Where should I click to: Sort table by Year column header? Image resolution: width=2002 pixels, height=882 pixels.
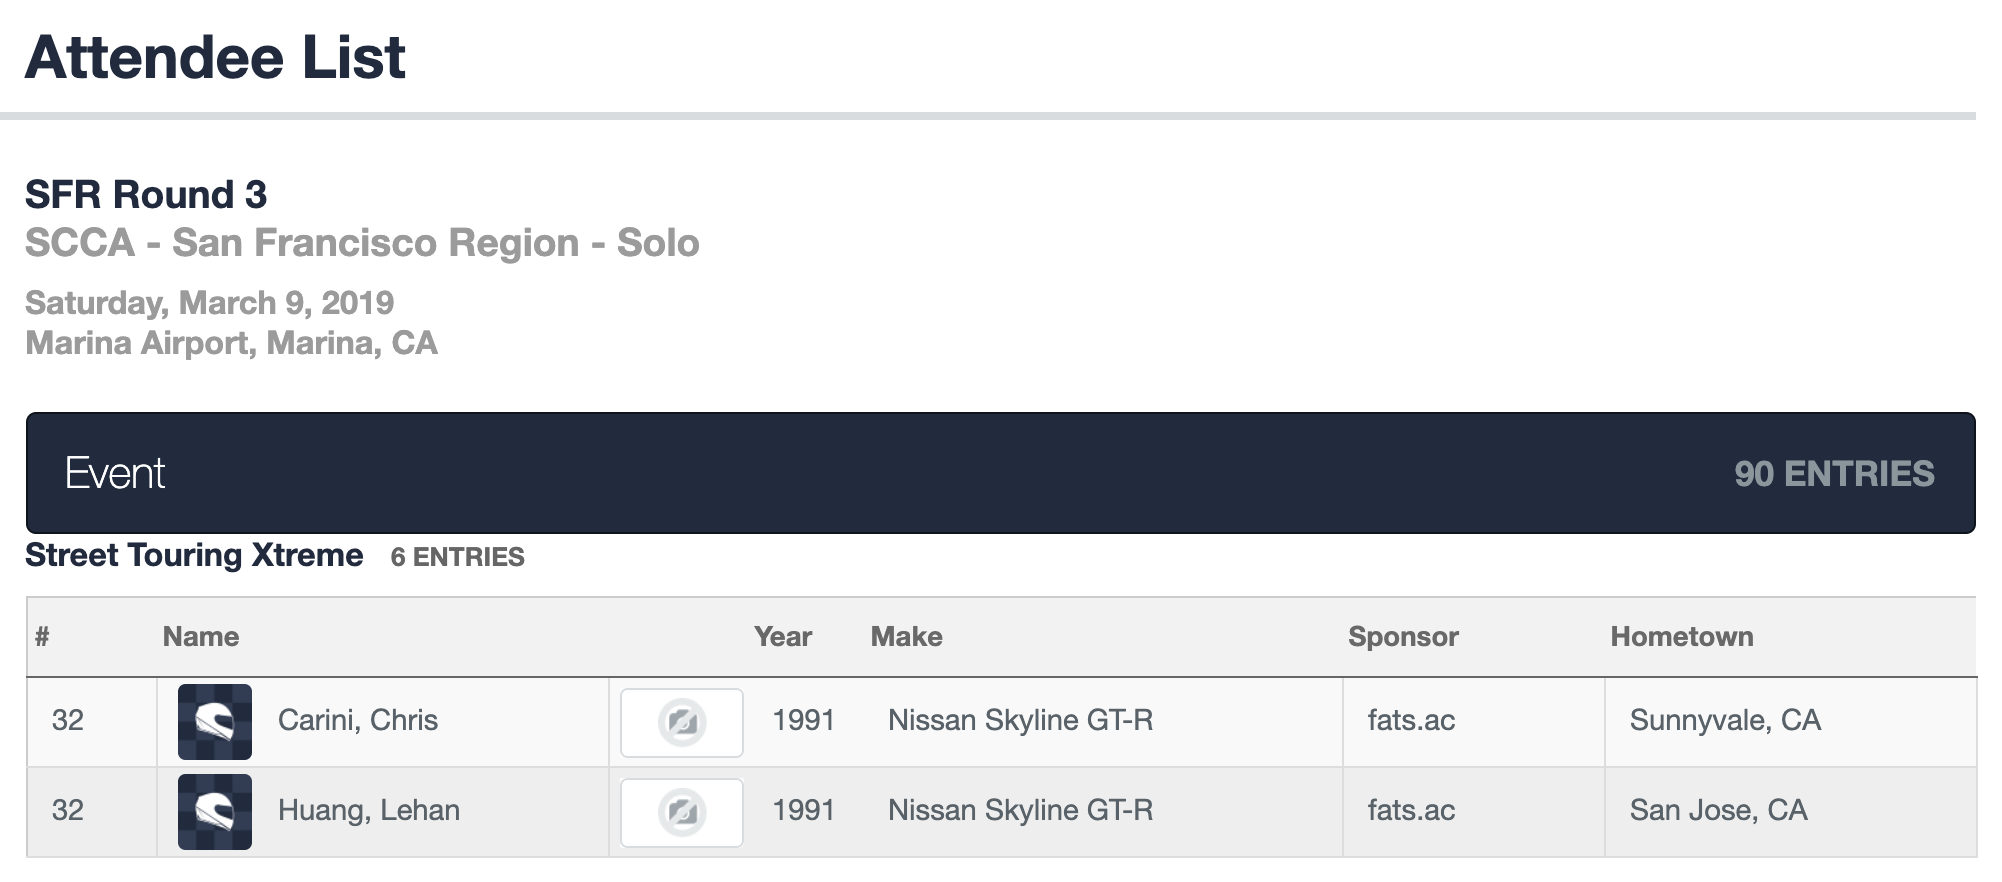[782, 637]
